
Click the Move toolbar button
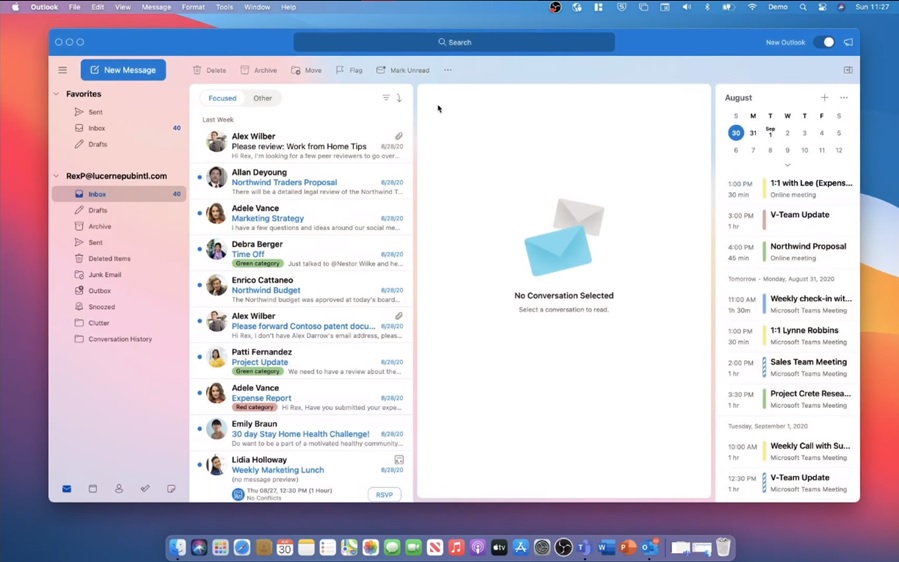pos(306,70)
